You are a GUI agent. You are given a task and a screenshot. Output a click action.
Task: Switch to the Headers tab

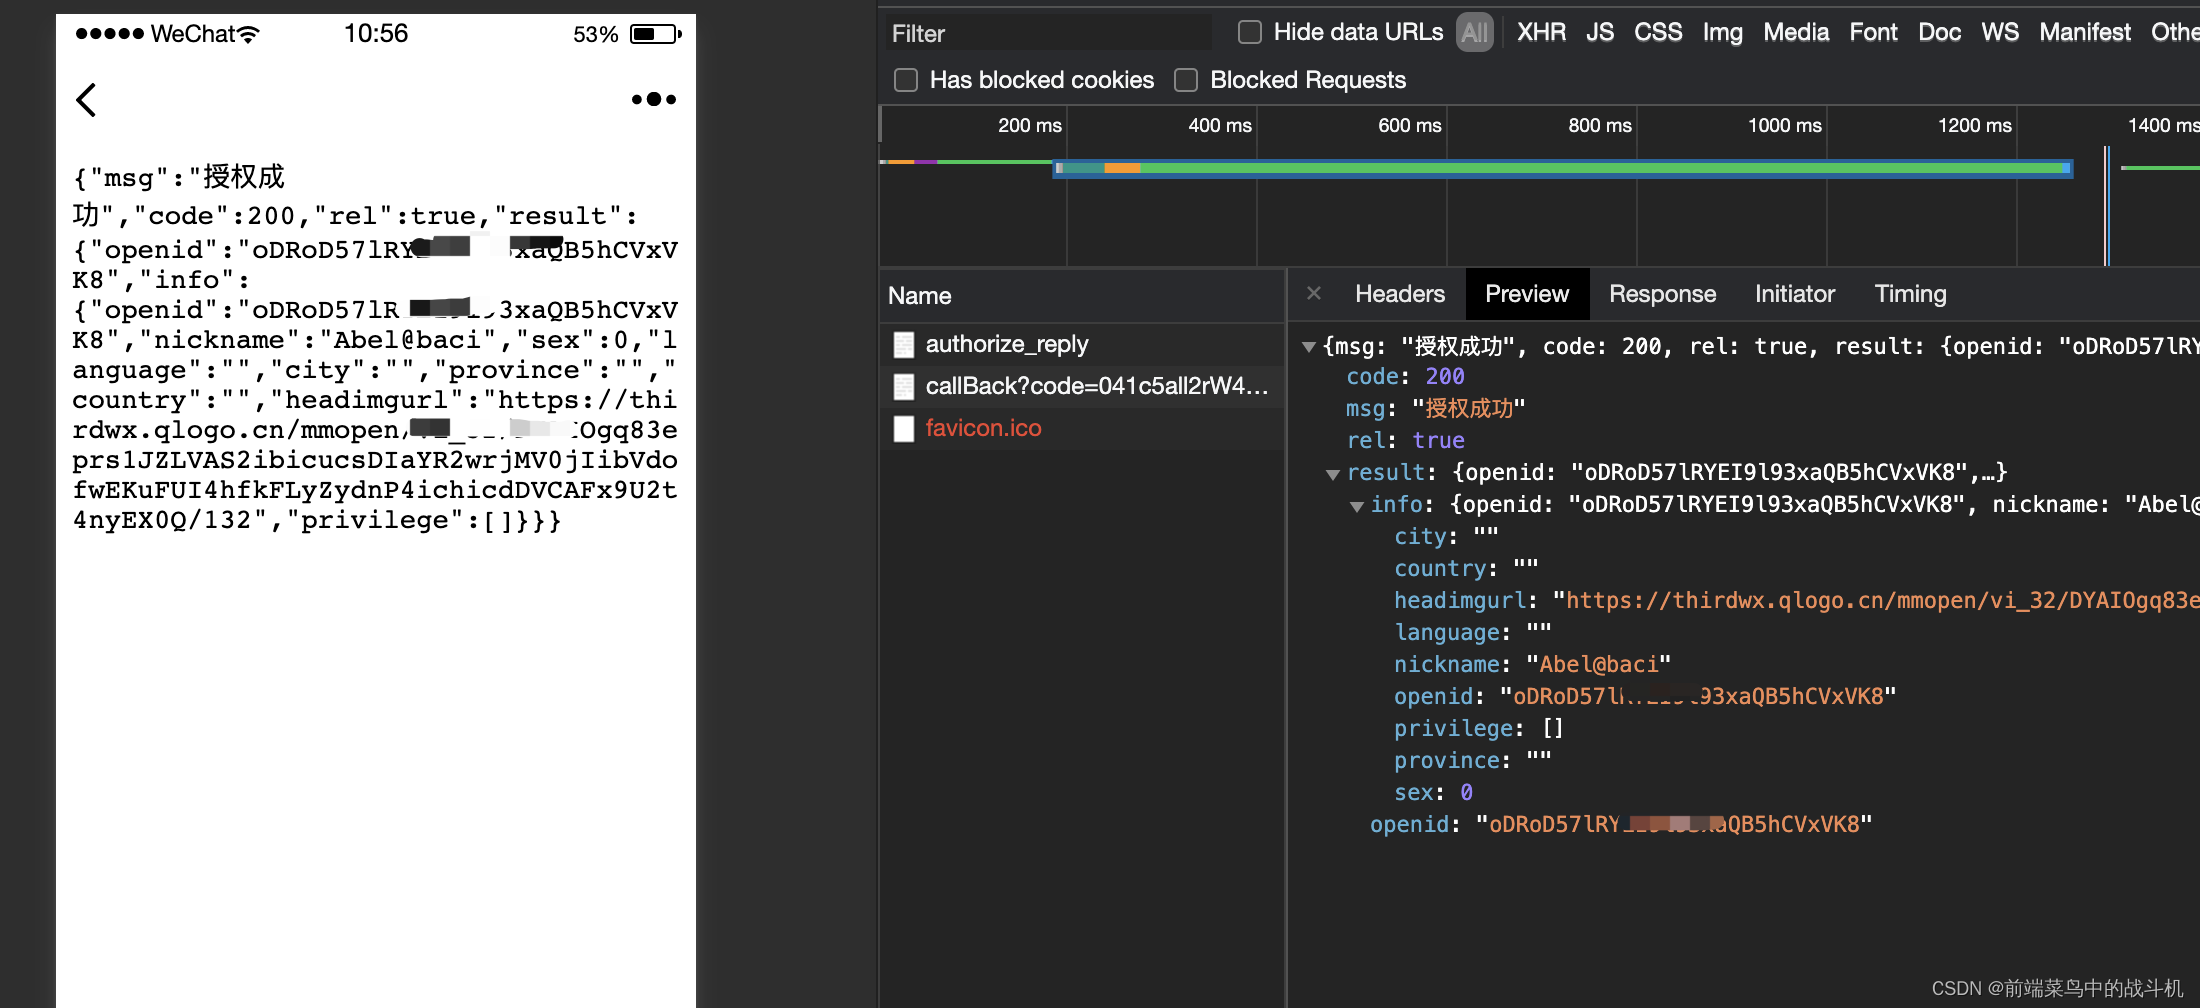1400,294
